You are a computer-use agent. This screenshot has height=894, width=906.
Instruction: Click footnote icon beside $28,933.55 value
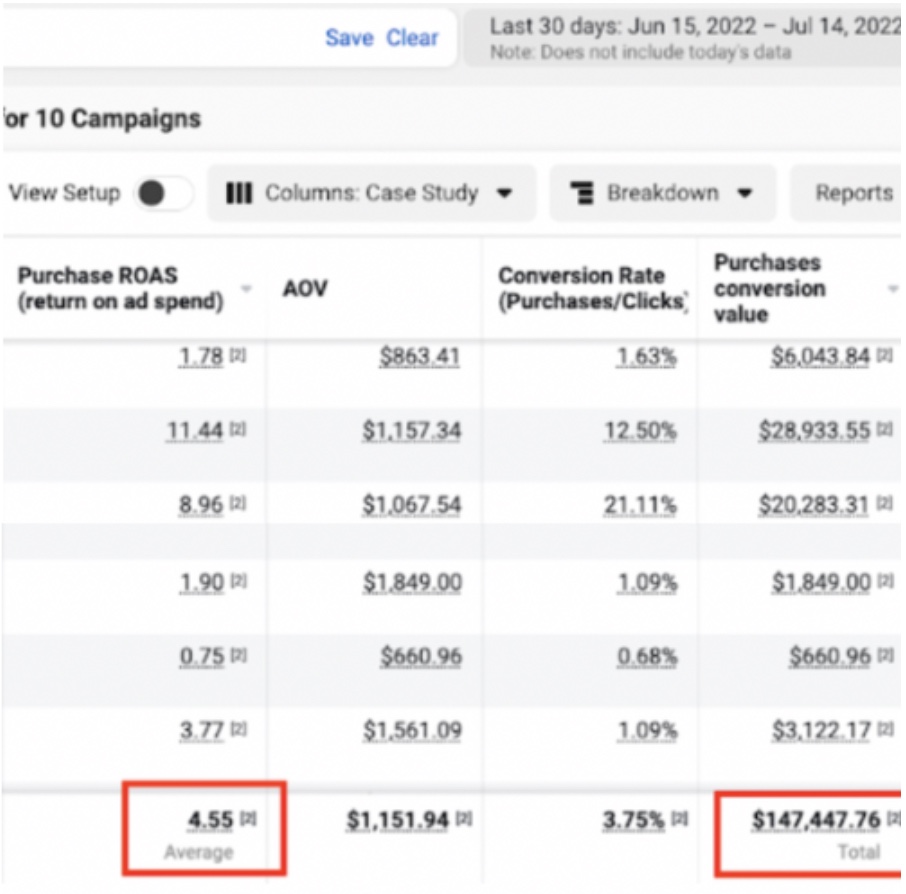[883, 431]
